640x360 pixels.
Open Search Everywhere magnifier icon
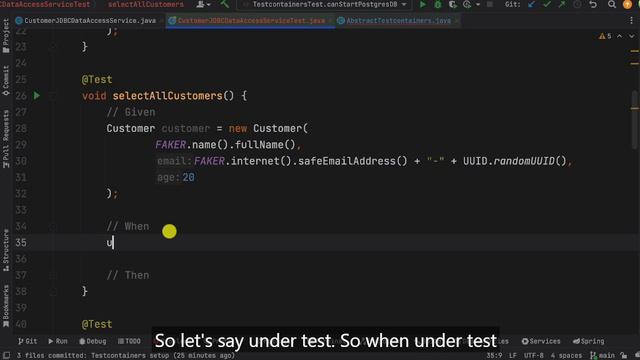click(x=611, y=4)
